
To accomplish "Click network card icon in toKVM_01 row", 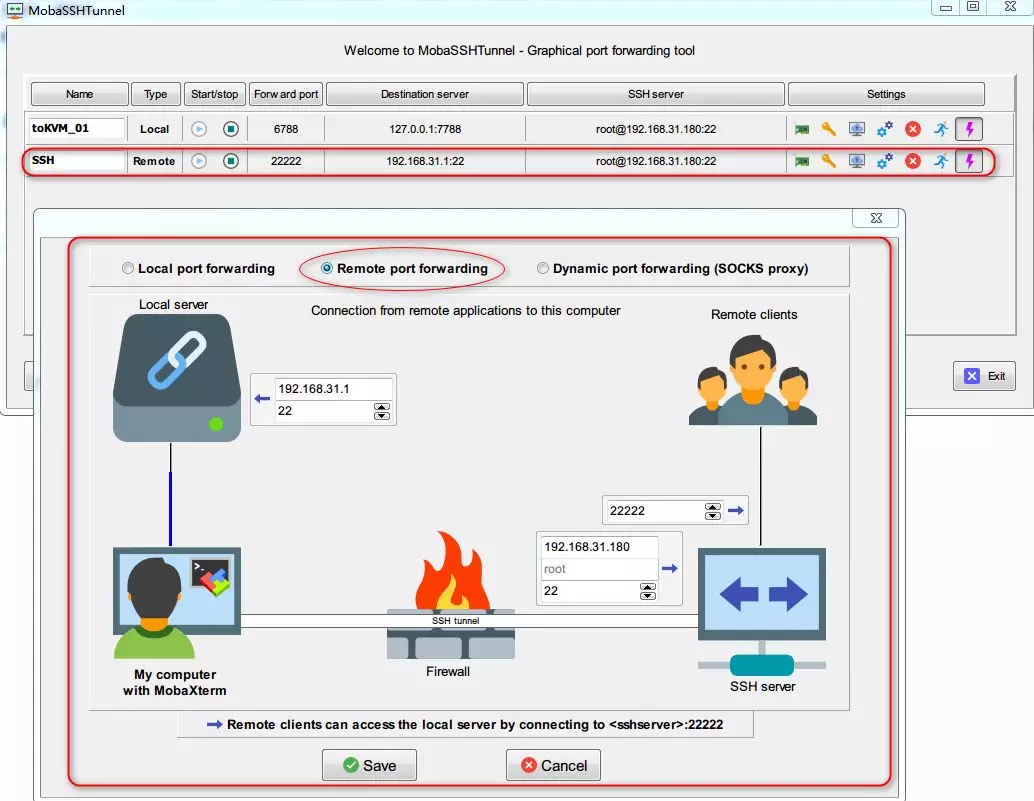I will [802, 129].
